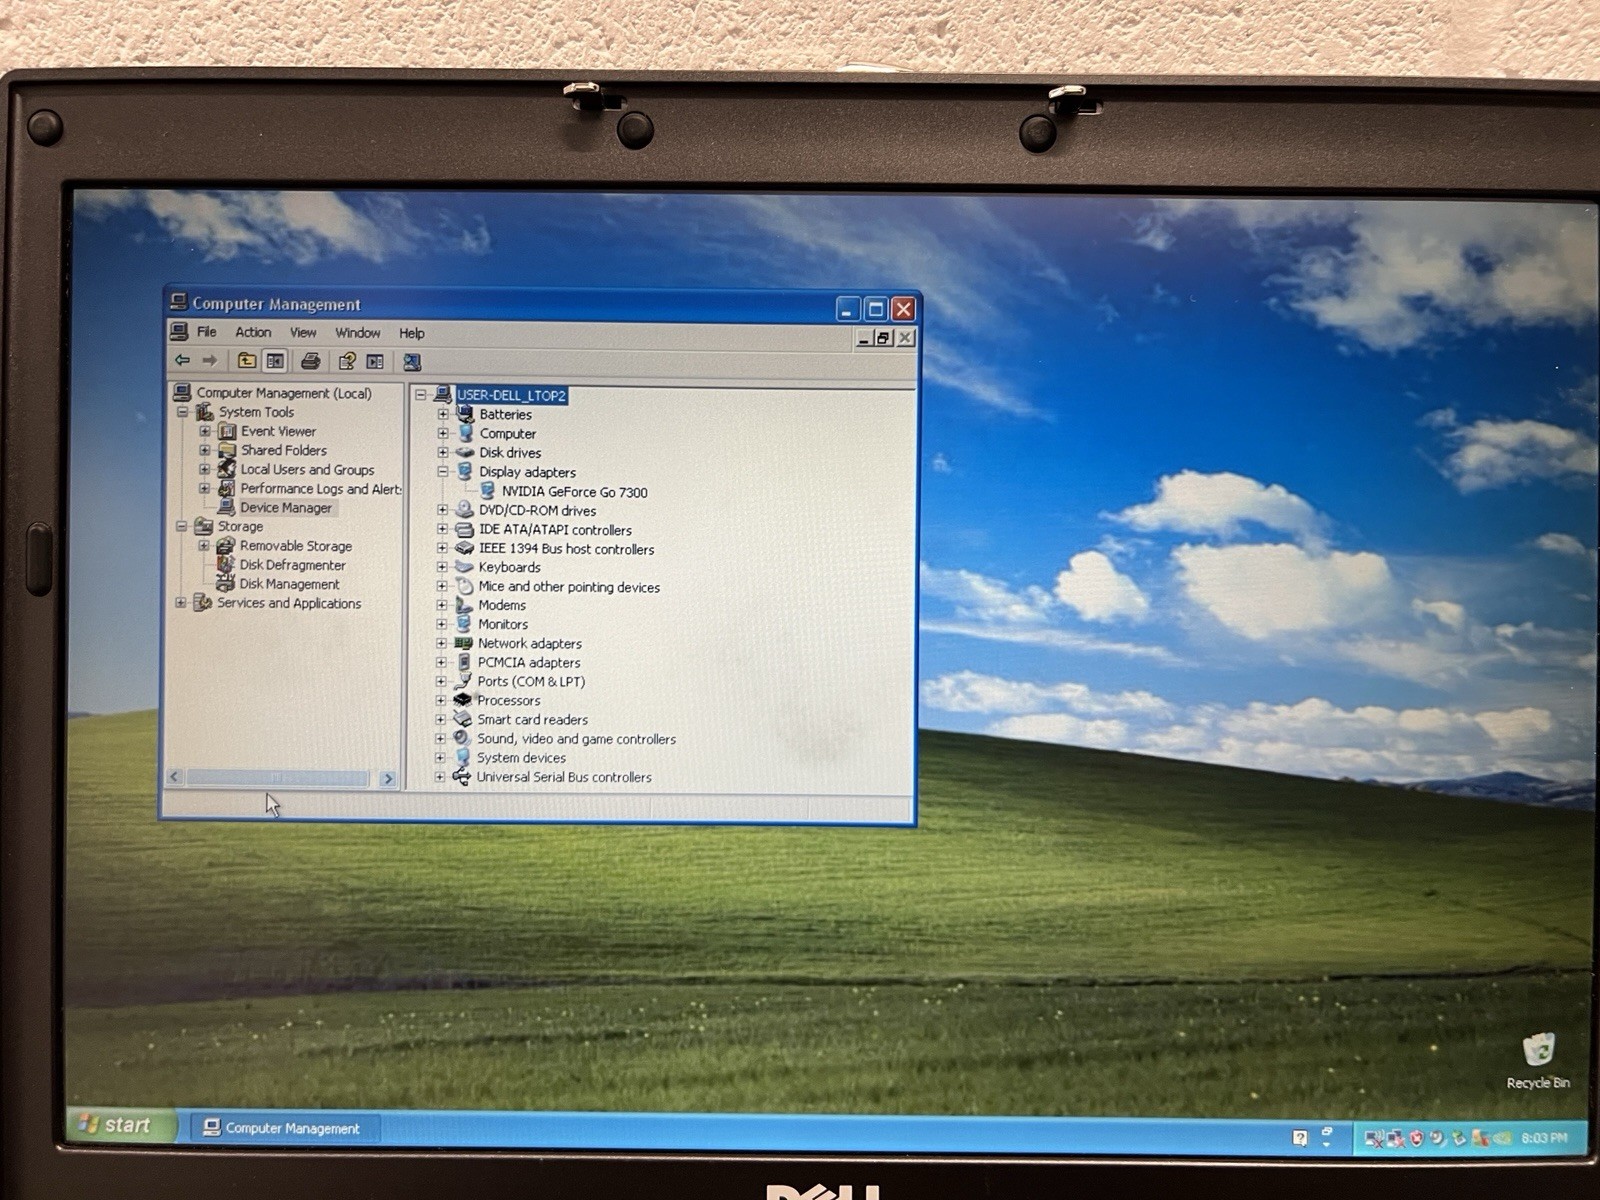1600x1200 pixels.
Task: Click the DVD/CD-ROM drives icon
Action: (x=464, y=510)
